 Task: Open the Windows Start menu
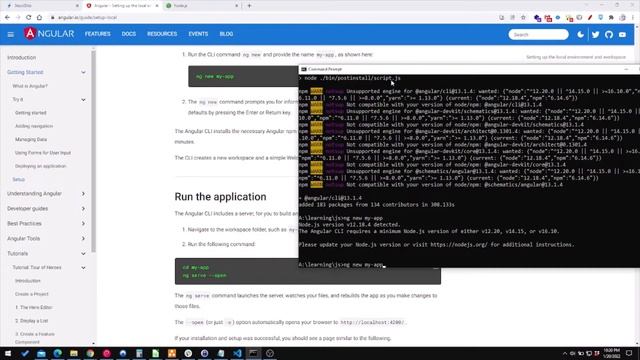8,353
